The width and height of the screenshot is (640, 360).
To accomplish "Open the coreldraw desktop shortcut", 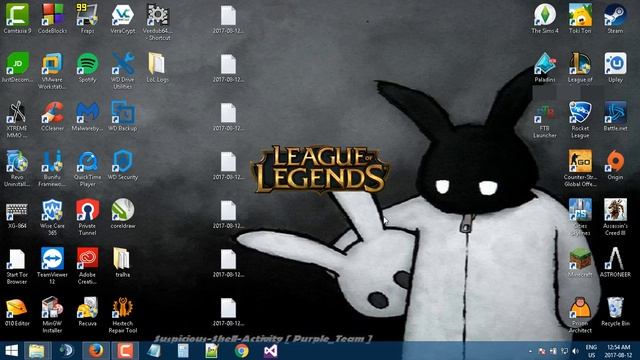I will coord(122,214).
